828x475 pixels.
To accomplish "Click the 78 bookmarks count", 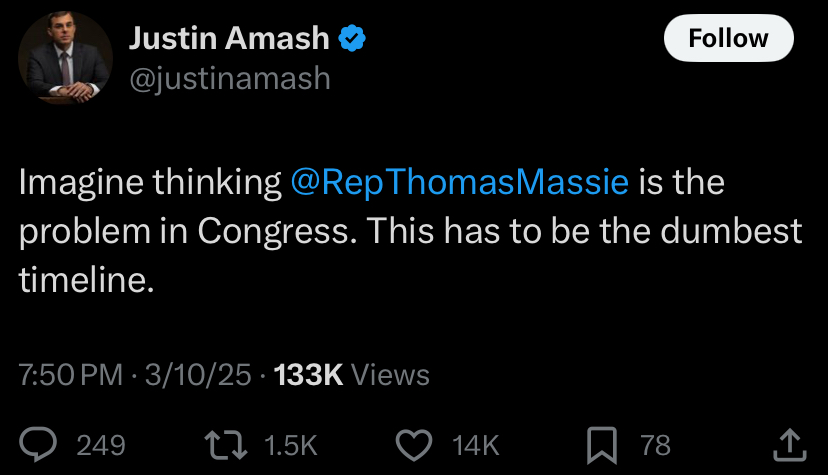I will 655,445.
